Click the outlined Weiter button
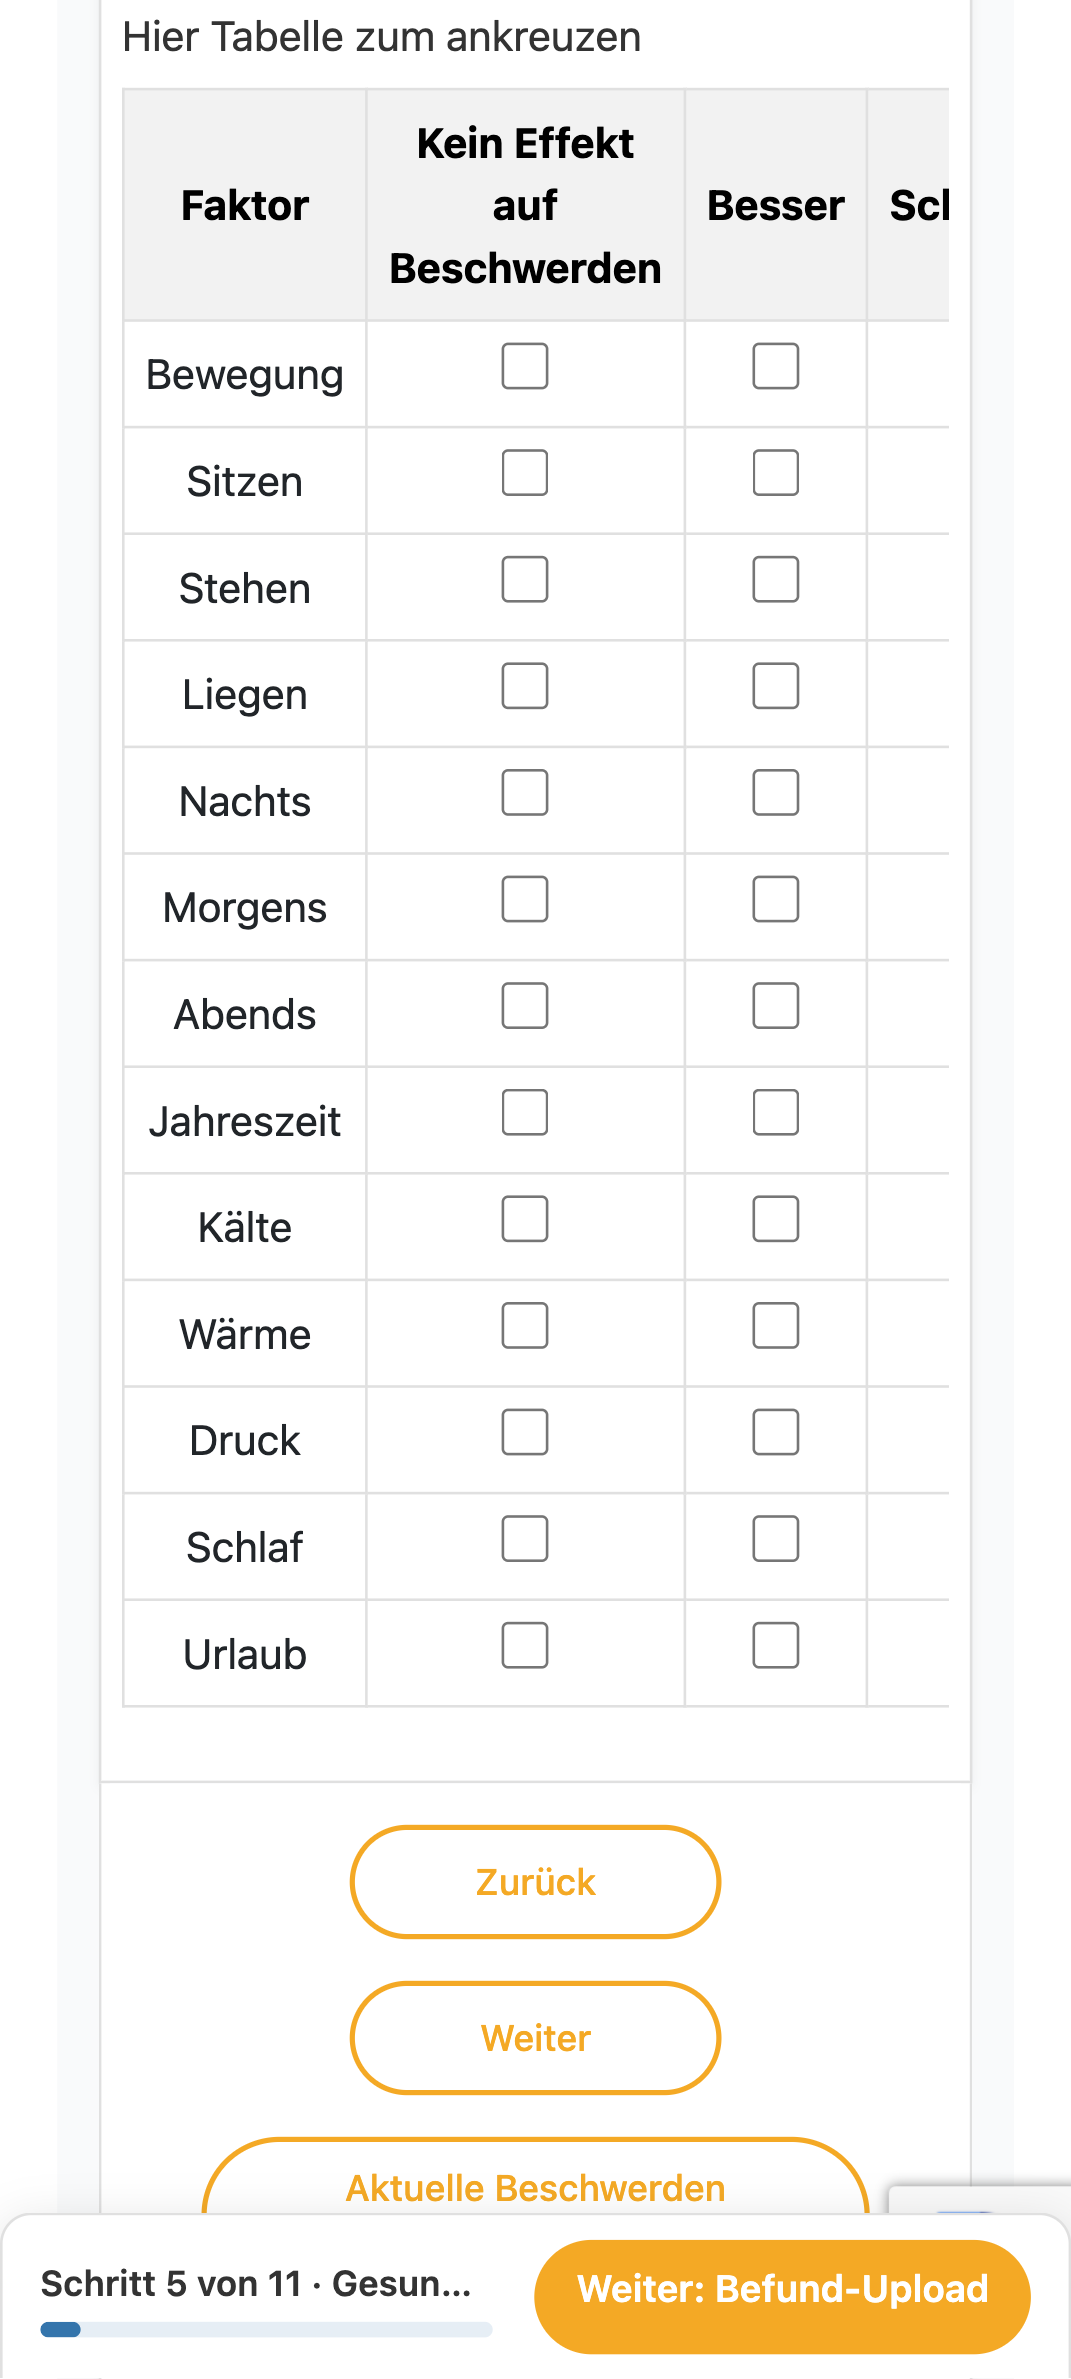The width and height of the screenshot is (1071, 2379). (x=535, y=2038)
